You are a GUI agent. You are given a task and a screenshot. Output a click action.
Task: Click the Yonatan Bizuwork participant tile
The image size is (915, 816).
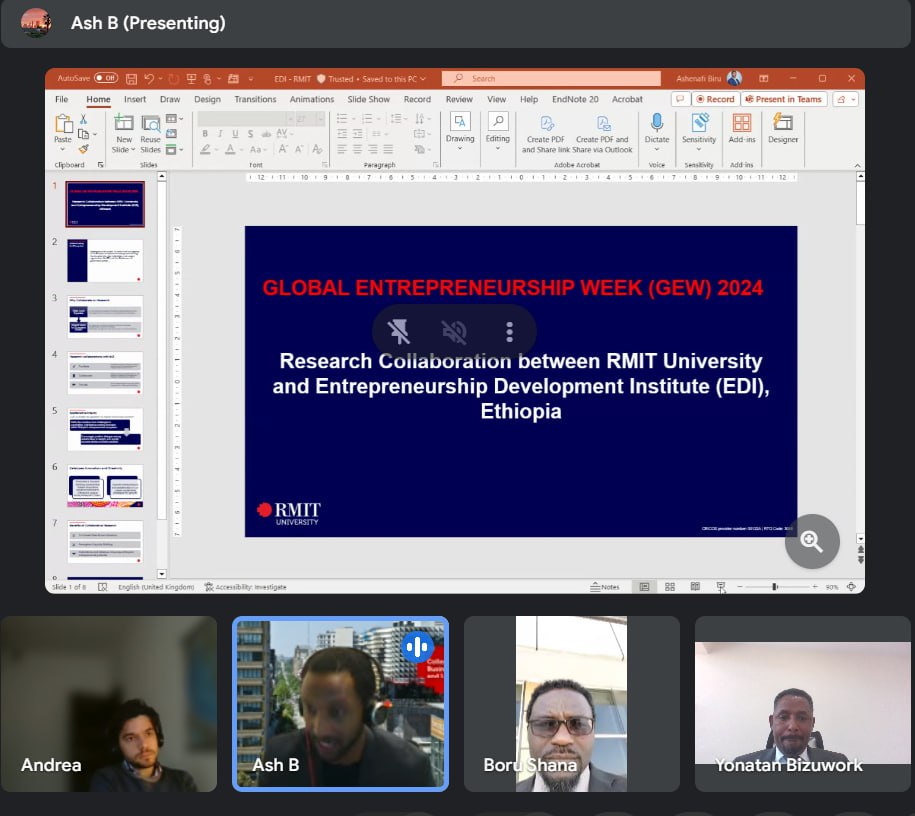click(x=802, y=704)
